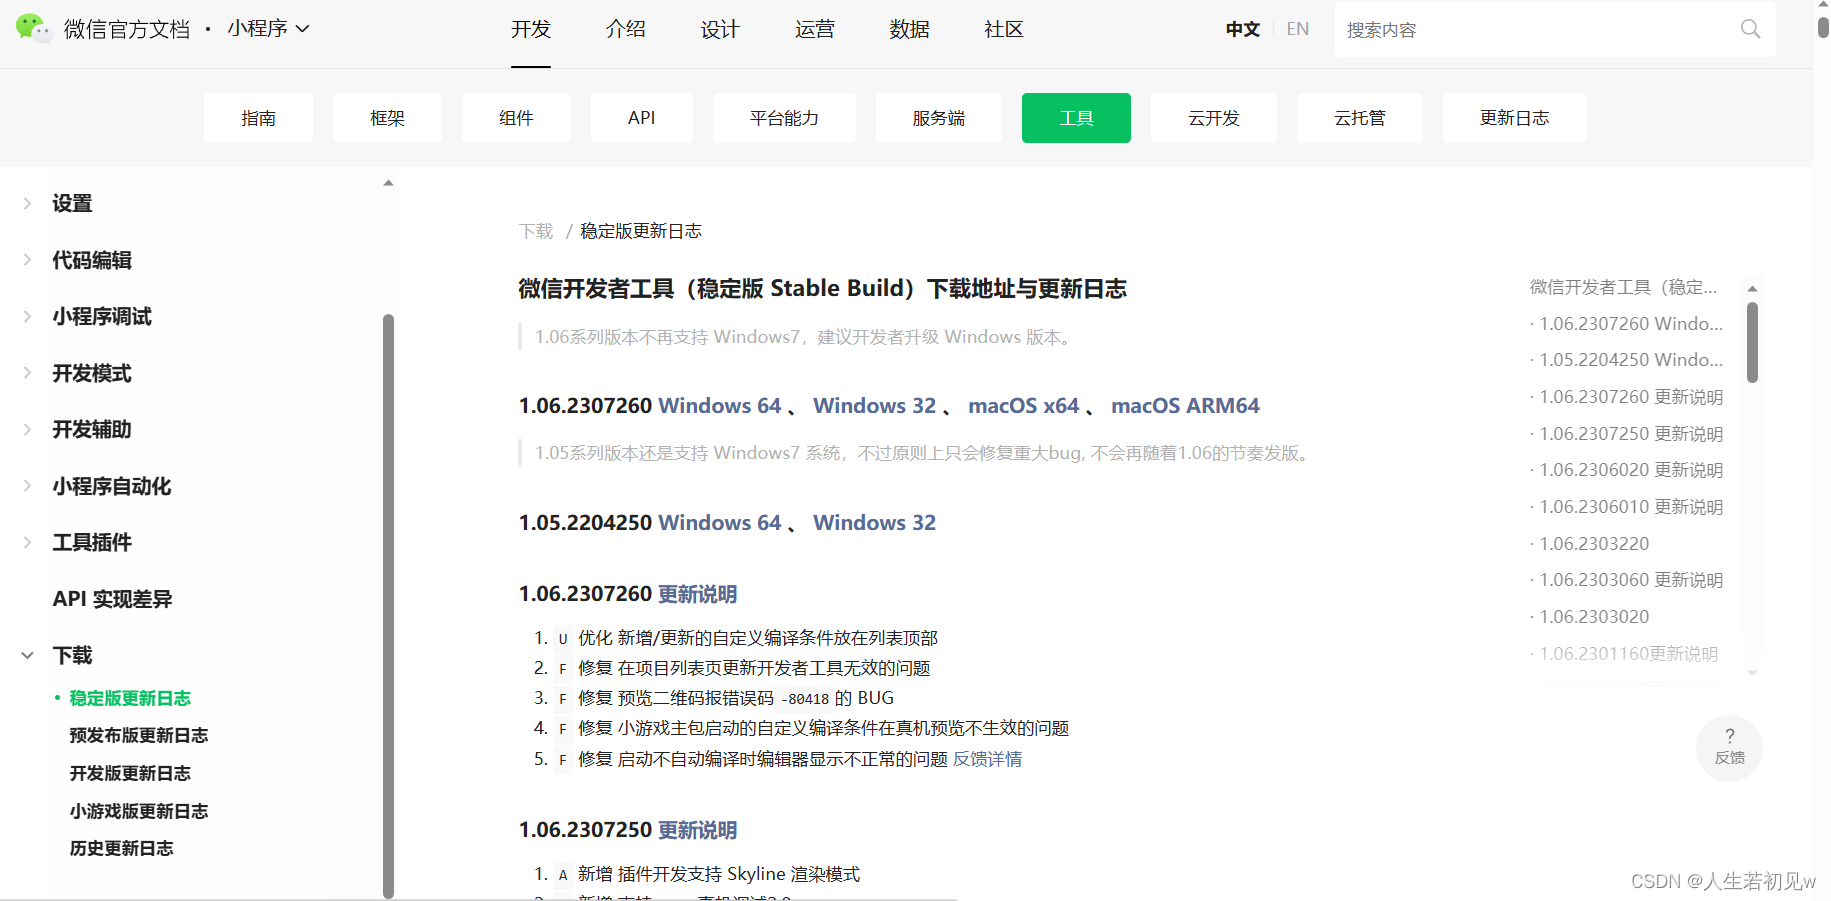Jump to 1.06.2306020 更新说明 in outline

pyautogui.click(x=1631, y=470)
